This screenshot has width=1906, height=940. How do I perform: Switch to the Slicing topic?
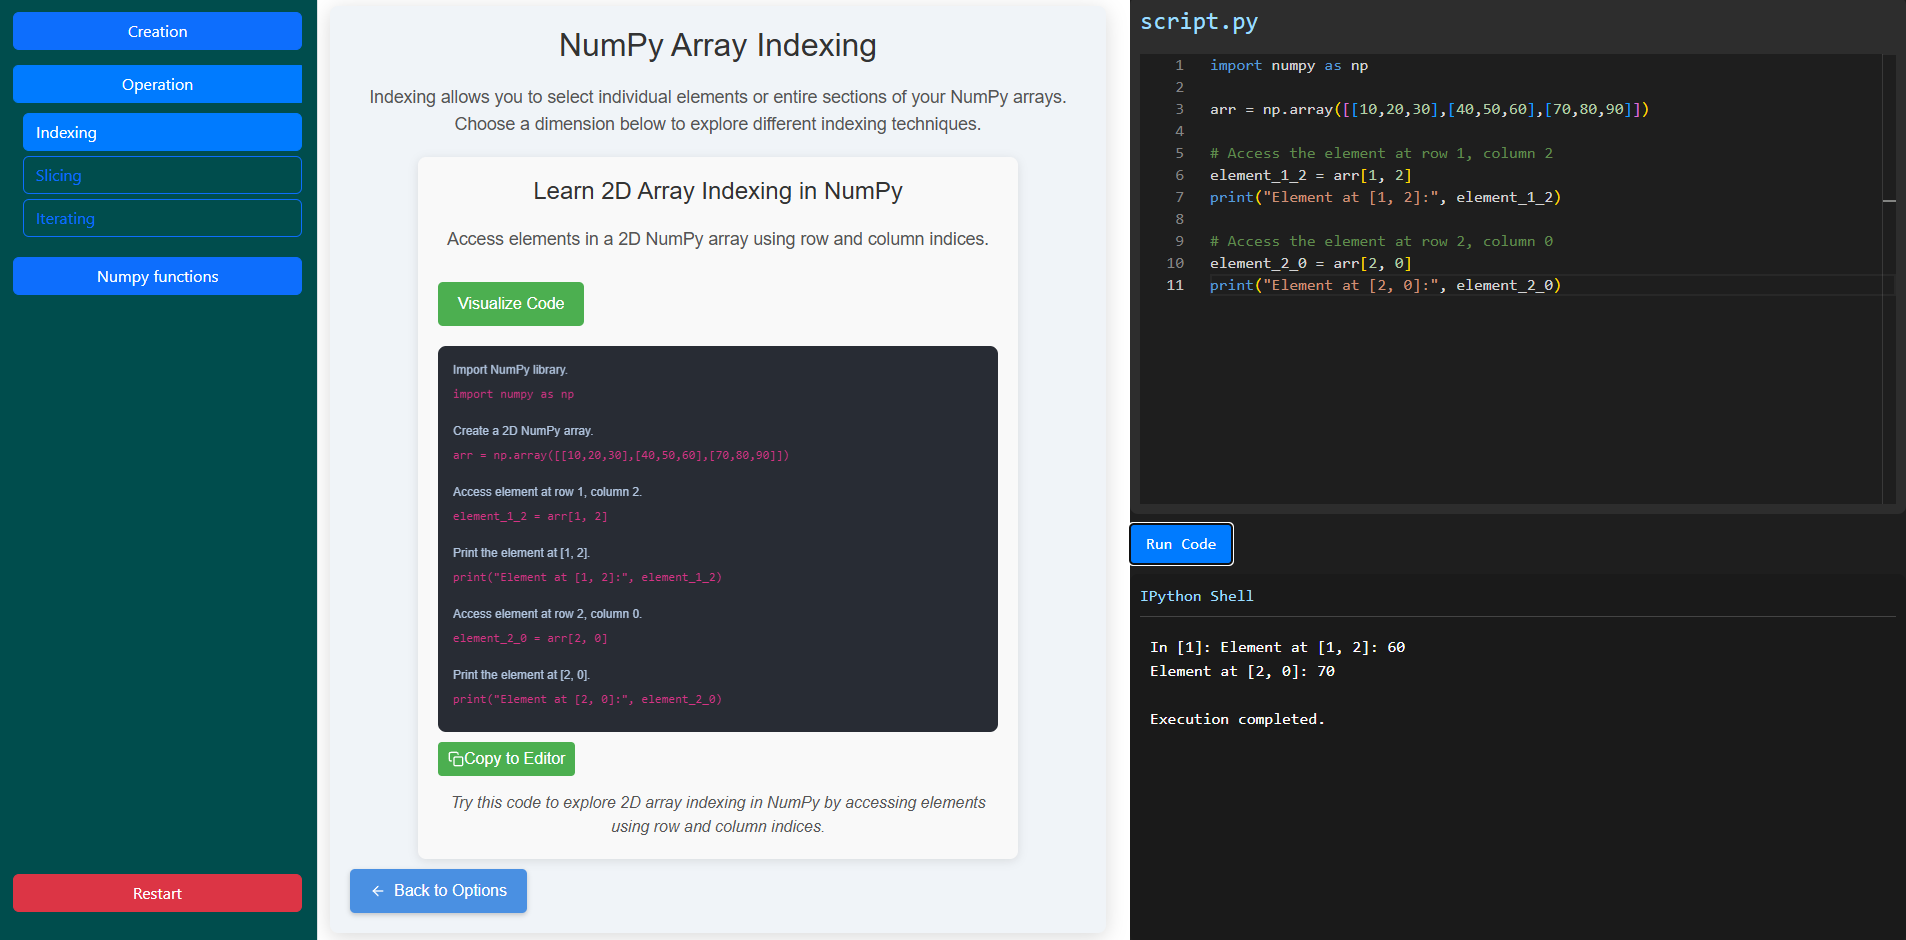162,176
